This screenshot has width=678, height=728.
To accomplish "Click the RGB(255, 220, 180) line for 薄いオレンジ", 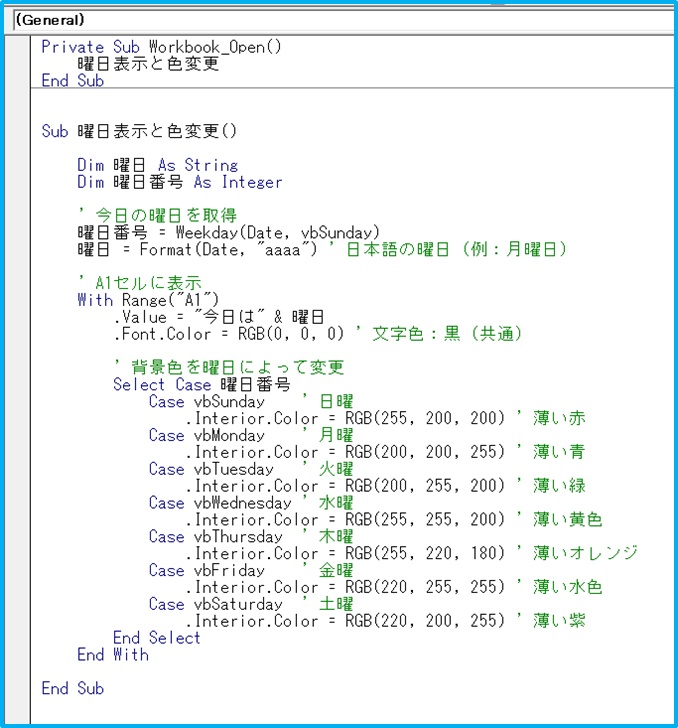I will [x=411, y=553].
